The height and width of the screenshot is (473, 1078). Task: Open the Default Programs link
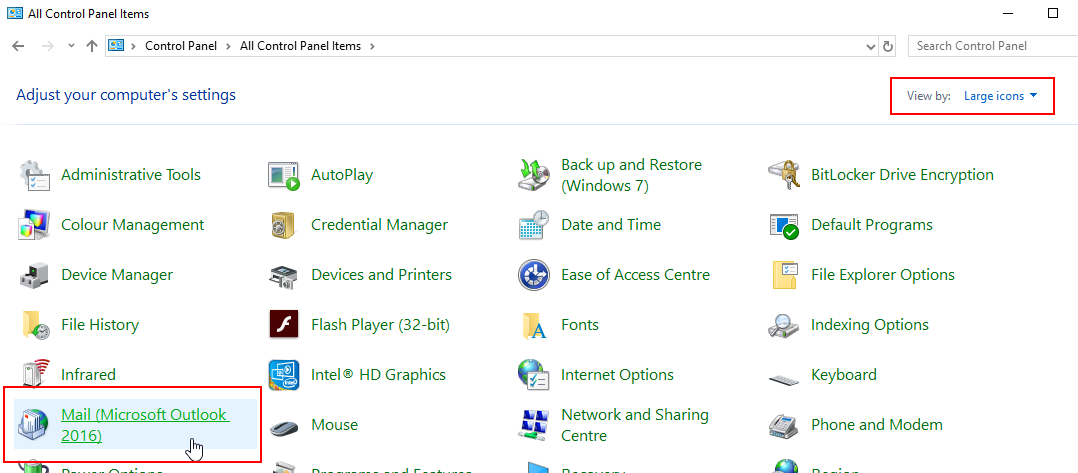[872, 225]
